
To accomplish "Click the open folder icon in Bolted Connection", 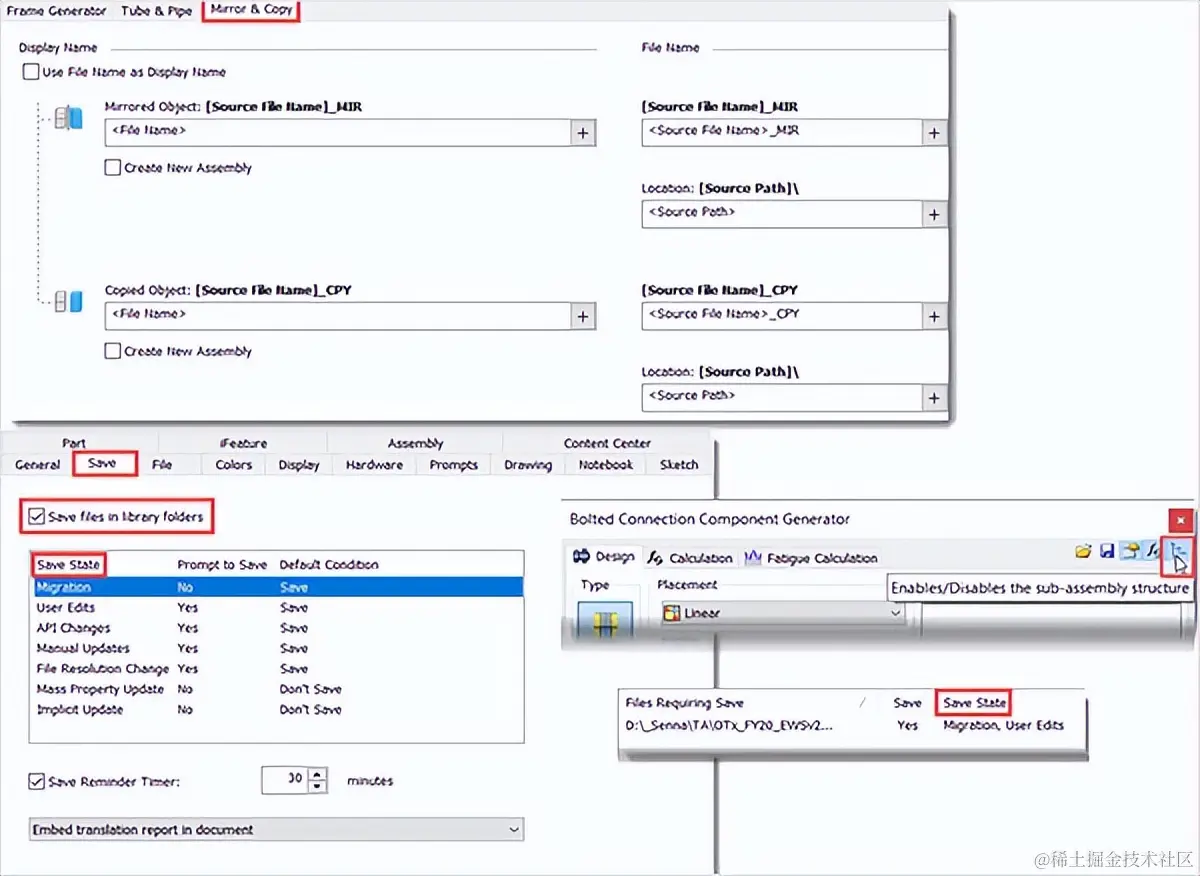I will (1083, 551).
